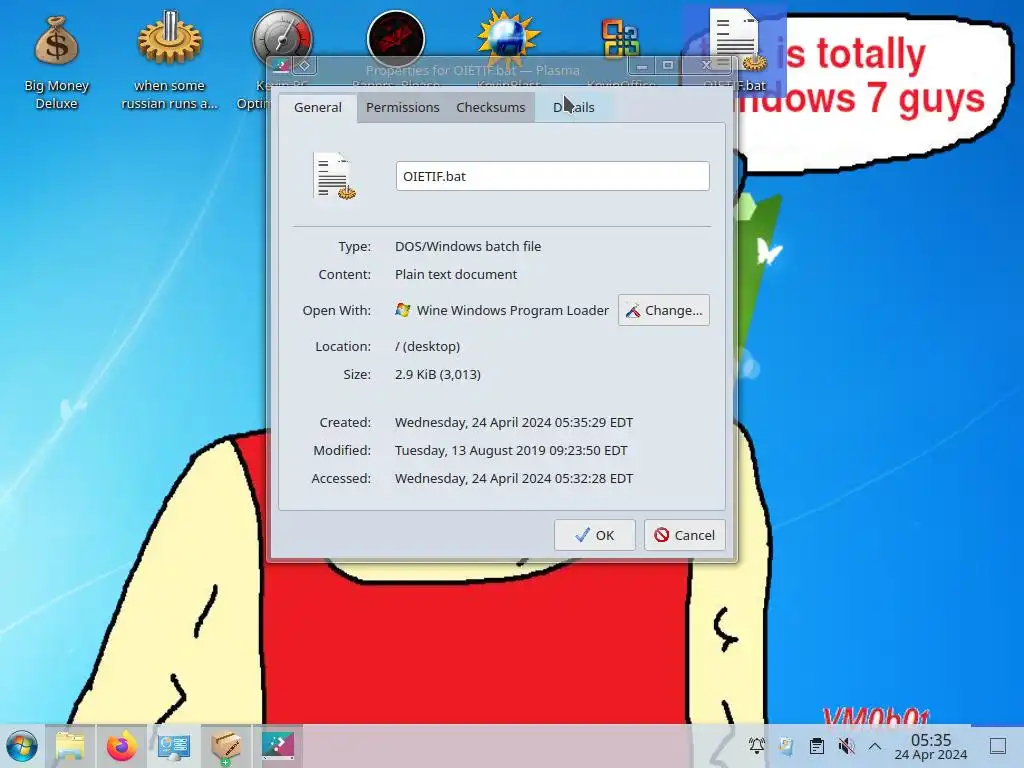Select the dark red round desktop icon

[396, 39]
